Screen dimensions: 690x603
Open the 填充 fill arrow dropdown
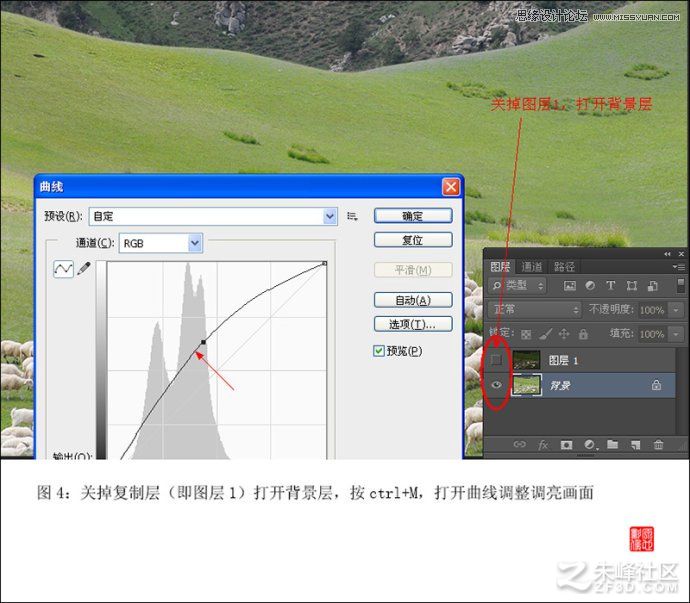676,334
